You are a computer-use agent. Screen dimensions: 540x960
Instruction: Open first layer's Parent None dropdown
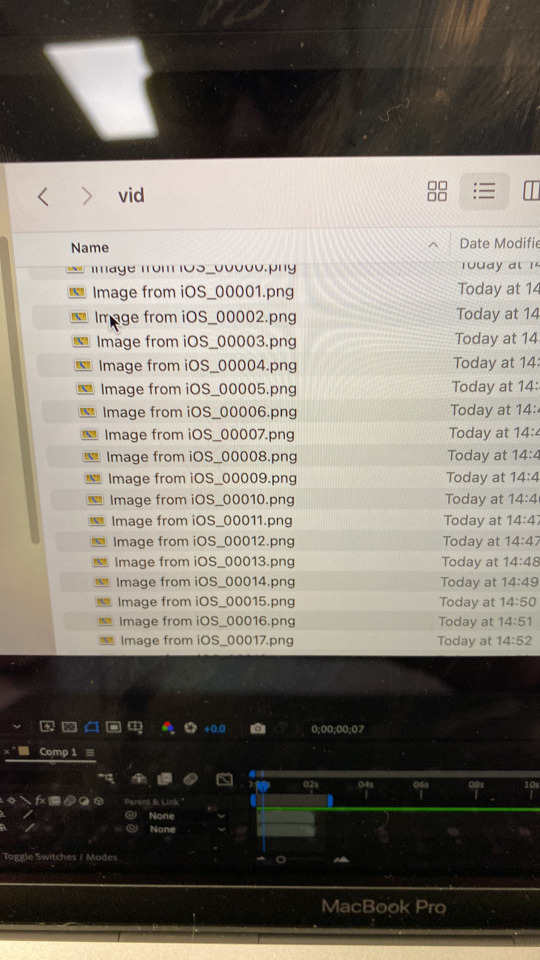(x=186, y=816)
